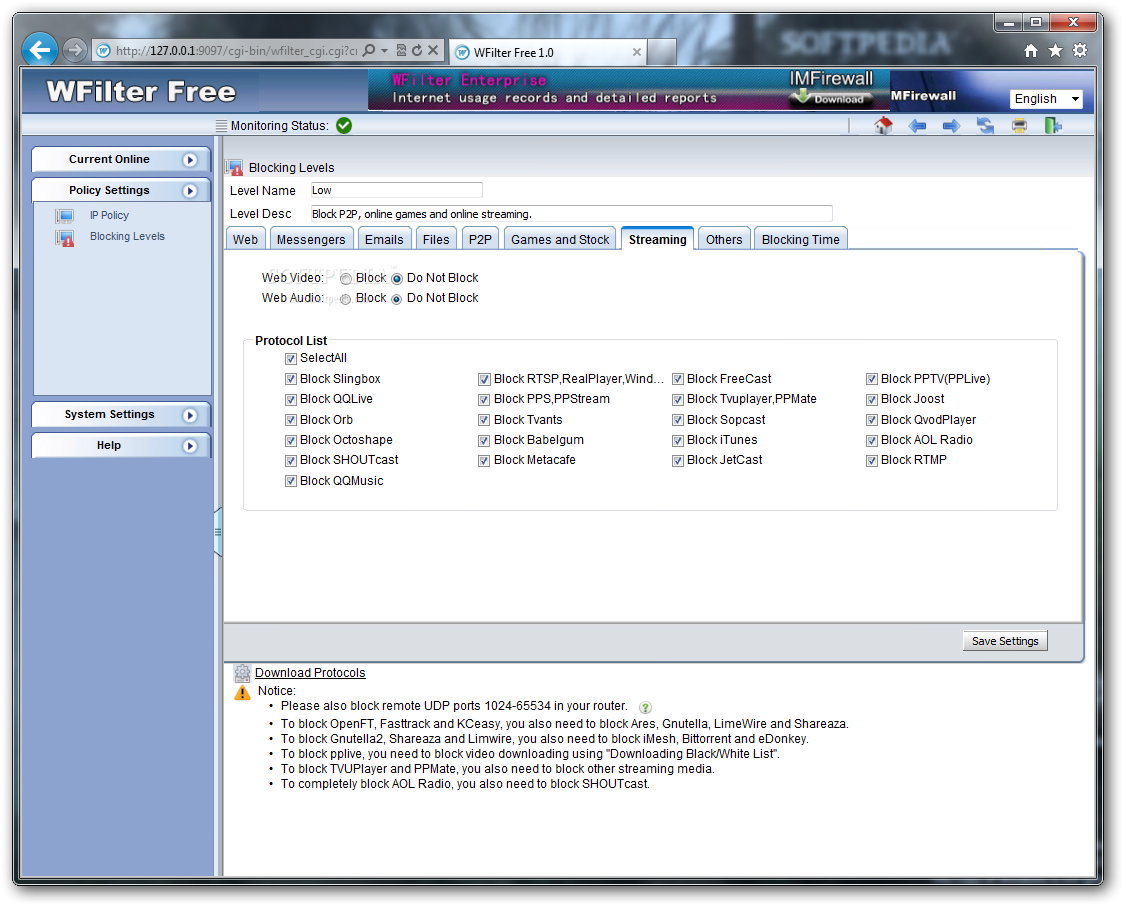1124x906 pixels.
Task: Switch to the Blocking Time tab
Action: pyautogui.click(x=801, y=239)
